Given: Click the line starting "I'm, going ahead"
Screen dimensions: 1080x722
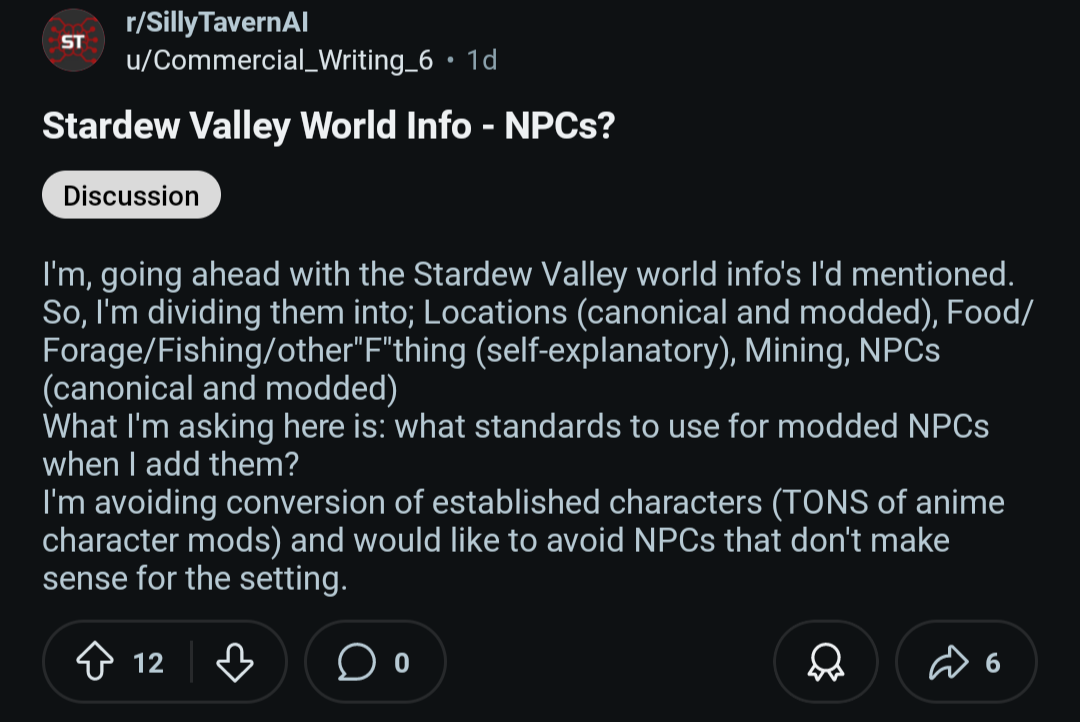Looking at the screenshot, I should click(x=528, y=274).
